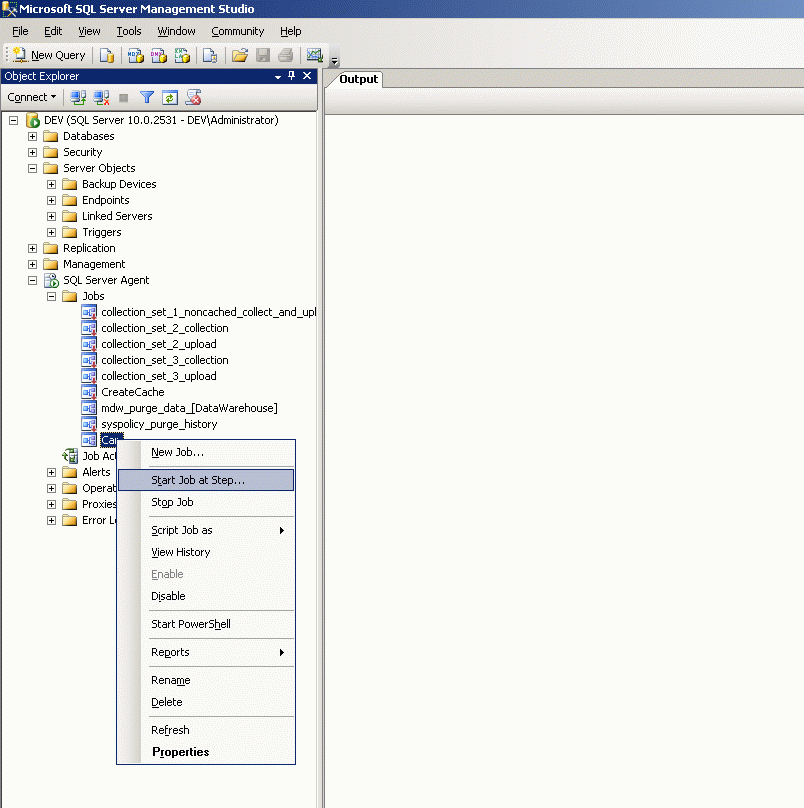Click the Stop icon in Object Explorer
Image resolution: width=804 pixels, height=808 pixels.
pyautogui.click(x=124, y=97)
